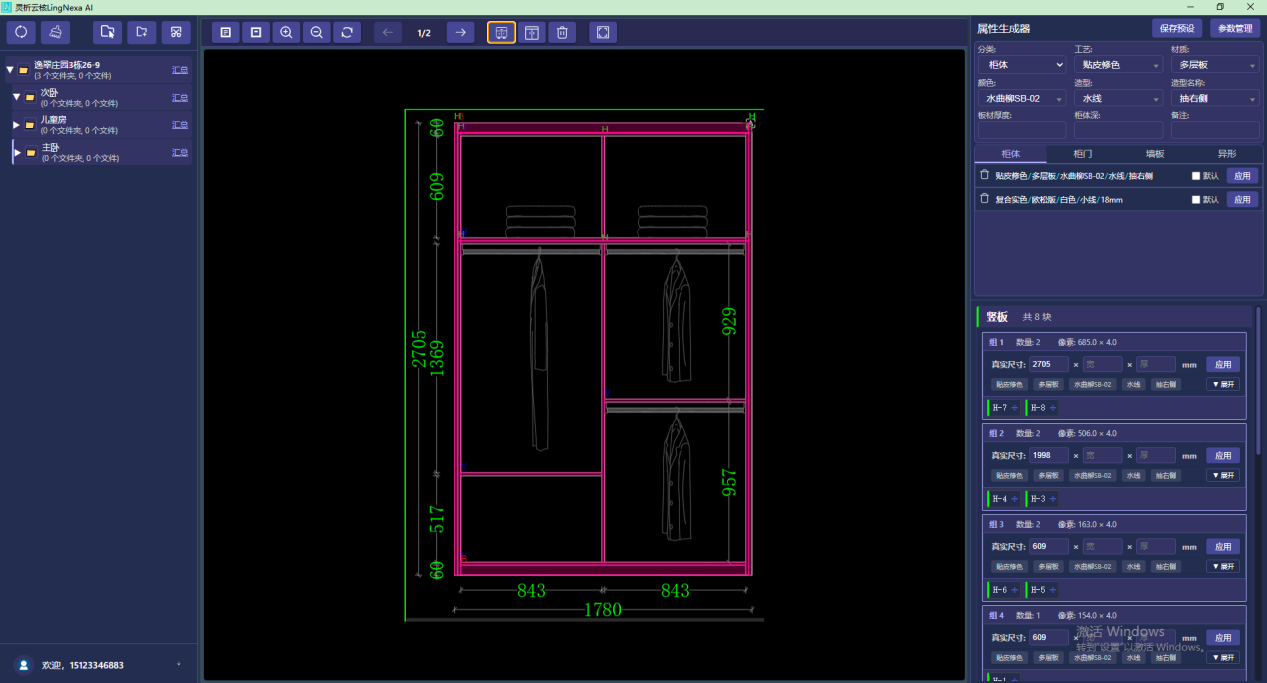Viewport: 1267px width, 683px height.
Task: Apply the 贴皮修色 preset with 应用
Action: [x=1242, y=175]
